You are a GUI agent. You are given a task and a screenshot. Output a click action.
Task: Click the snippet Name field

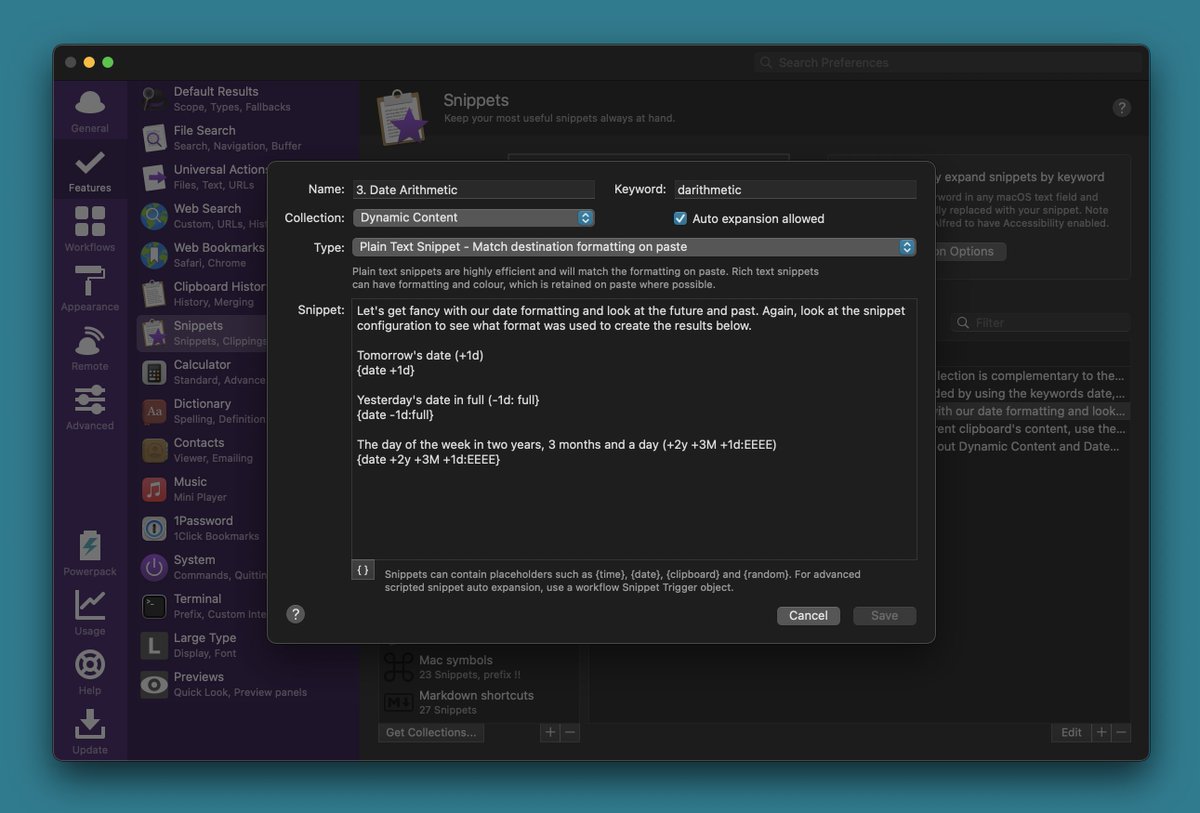tap(473, 190)
